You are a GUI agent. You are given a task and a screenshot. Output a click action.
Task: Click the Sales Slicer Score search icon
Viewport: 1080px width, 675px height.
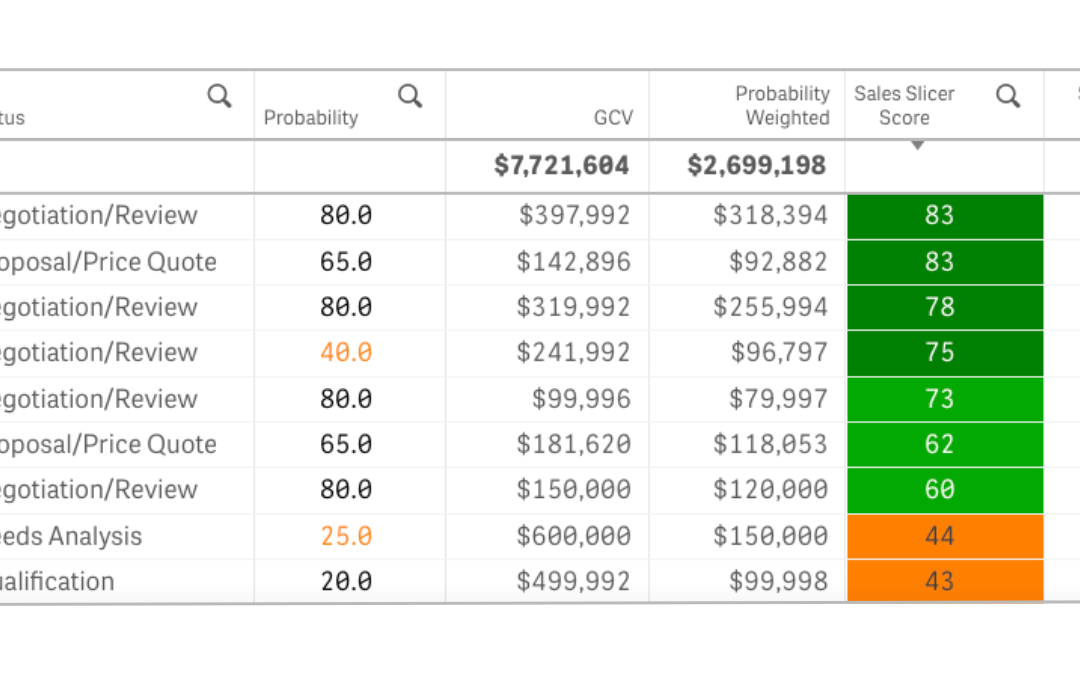[x=1008, y=96]
